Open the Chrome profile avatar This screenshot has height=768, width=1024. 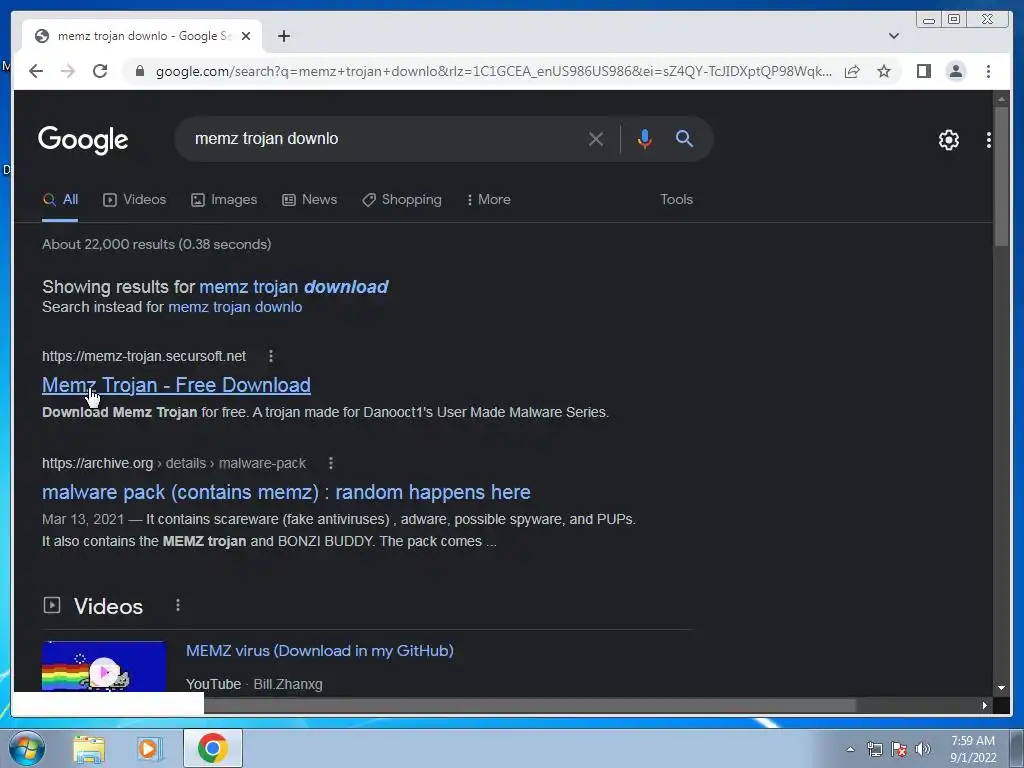pyautogui.click(x=955, y=71)
